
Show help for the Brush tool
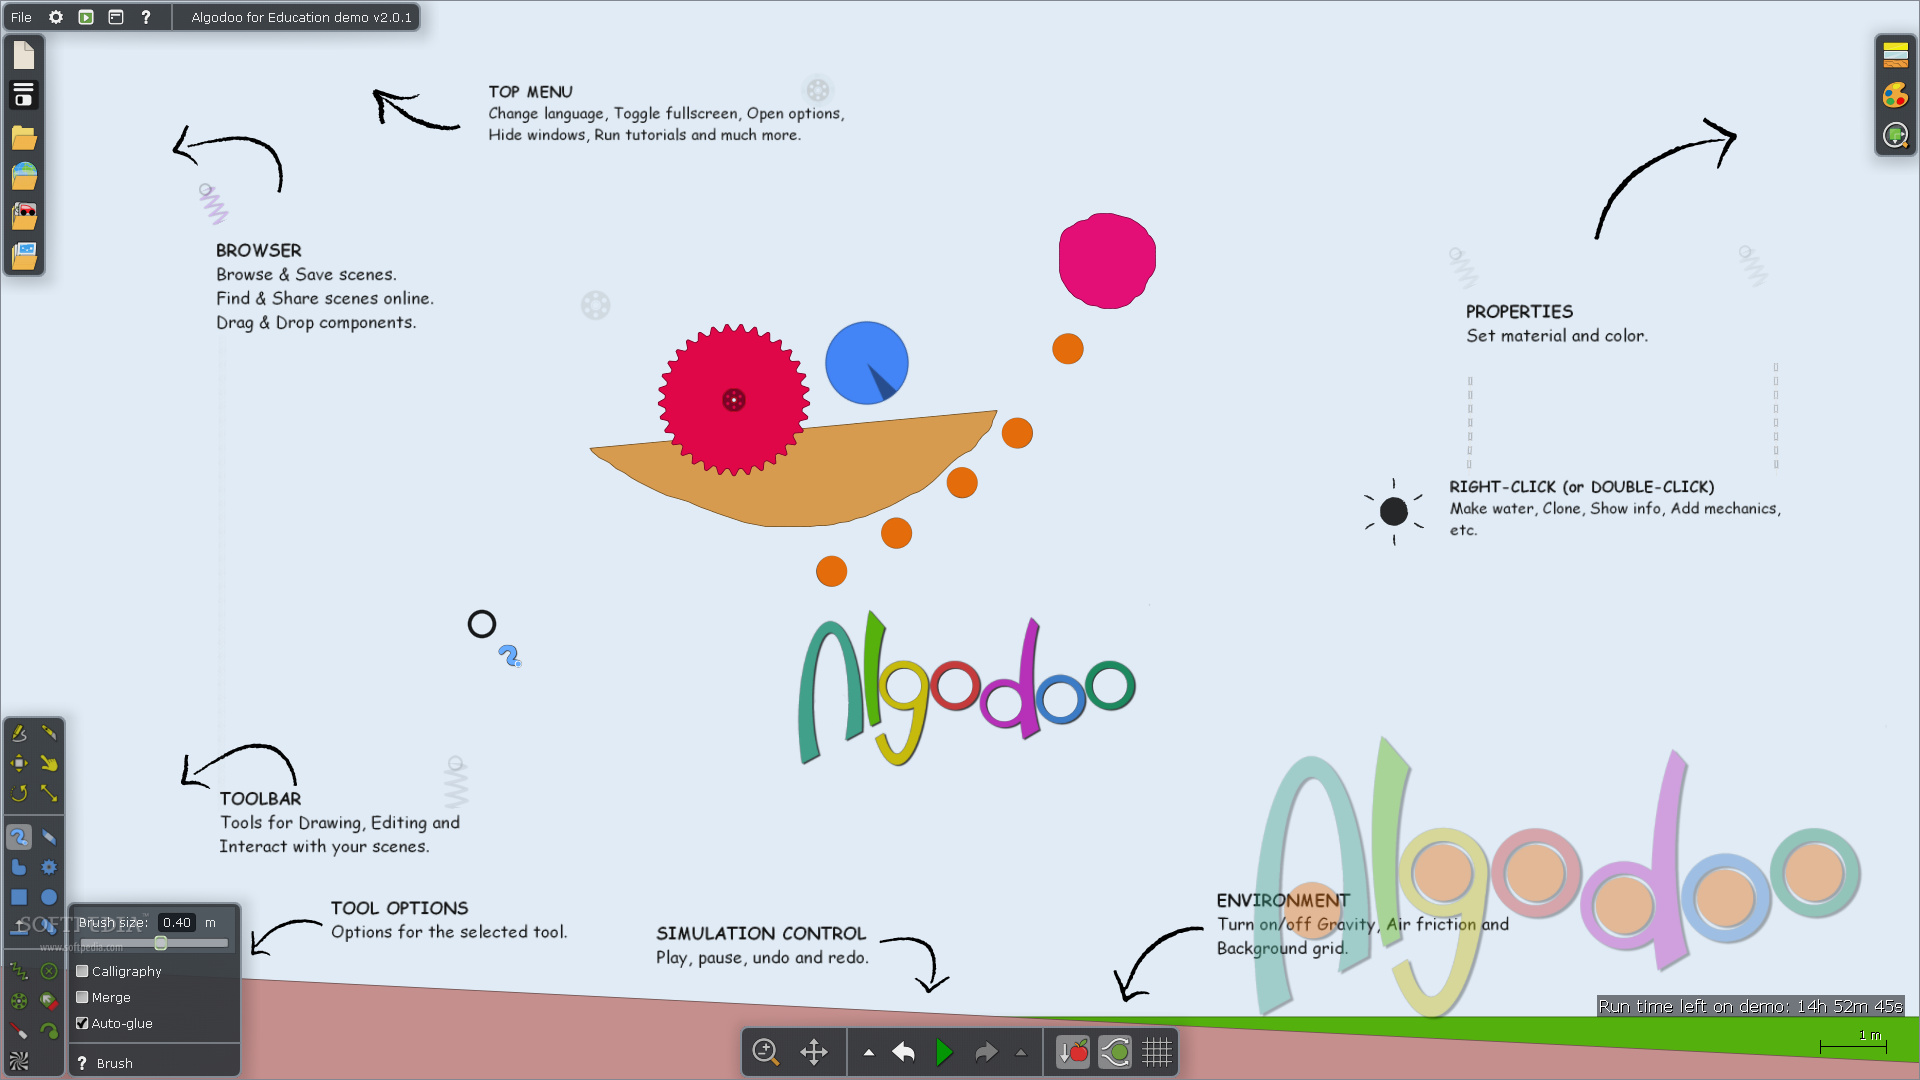(82, 1063)
